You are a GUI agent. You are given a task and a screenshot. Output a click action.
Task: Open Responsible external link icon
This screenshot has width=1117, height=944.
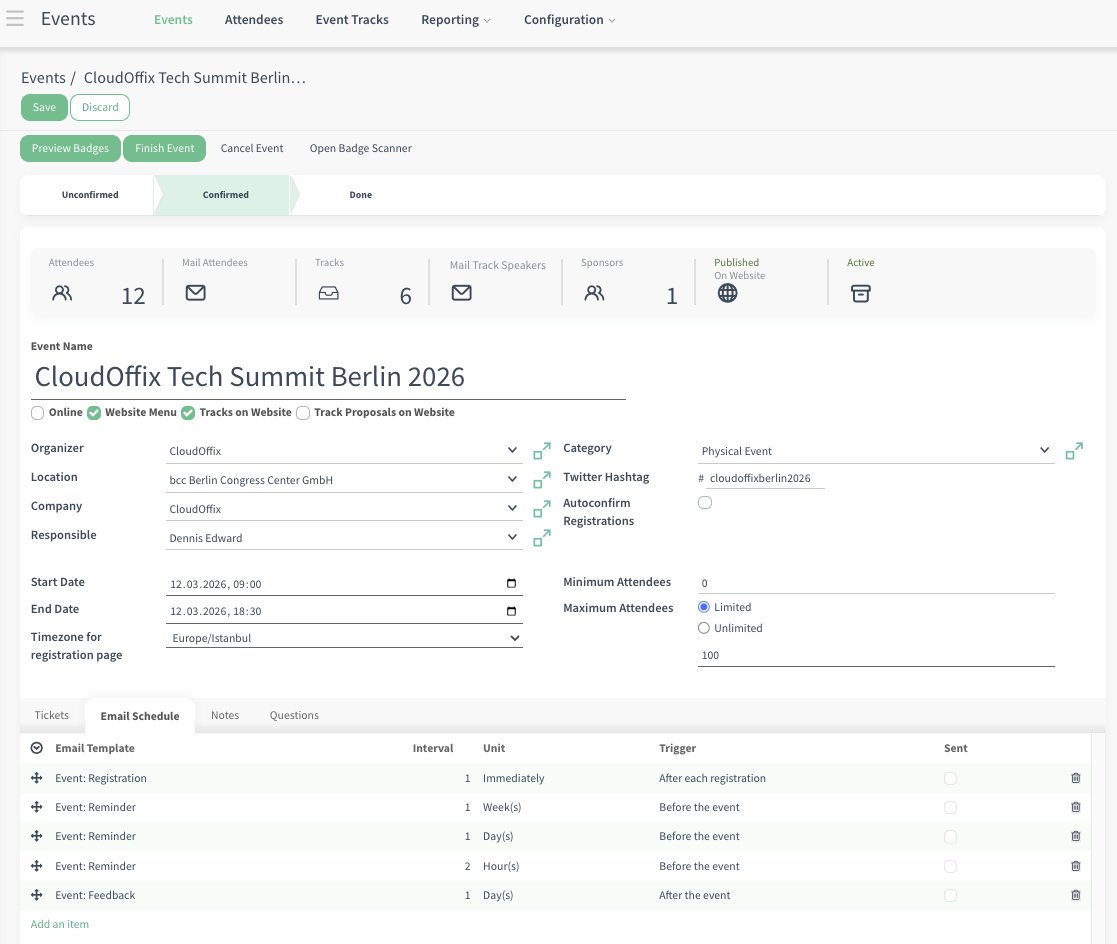[x=541, y=538]
